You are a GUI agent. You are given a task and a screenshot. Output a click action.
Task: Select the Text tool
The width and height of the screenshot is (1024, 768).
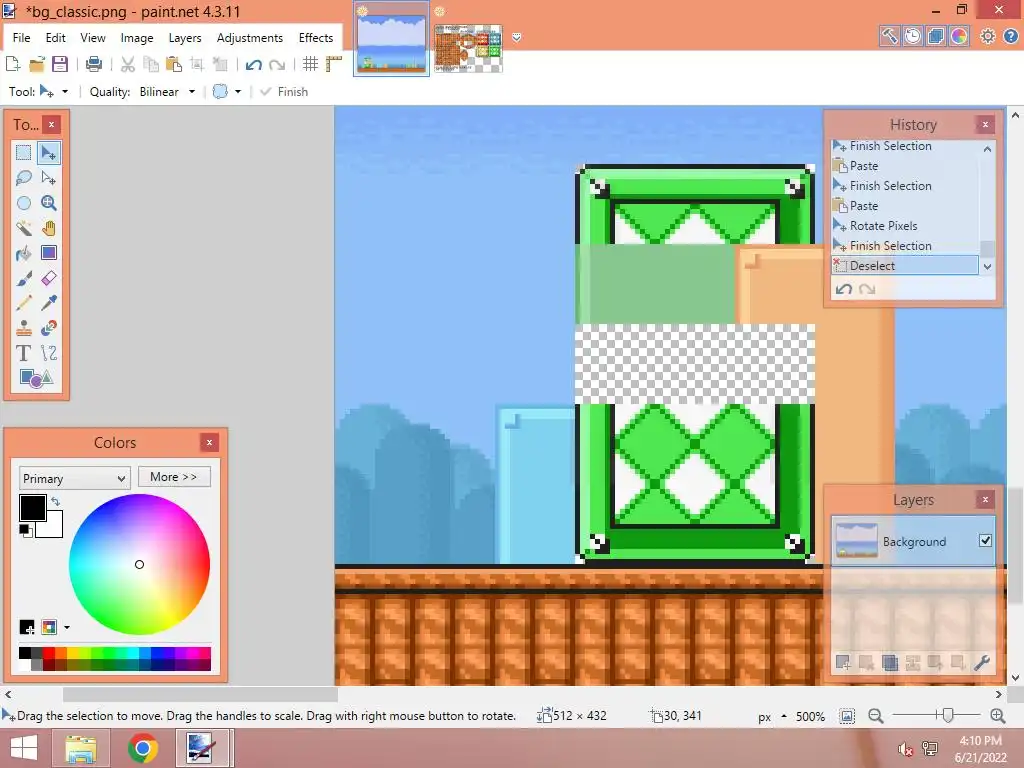(24, 353)
